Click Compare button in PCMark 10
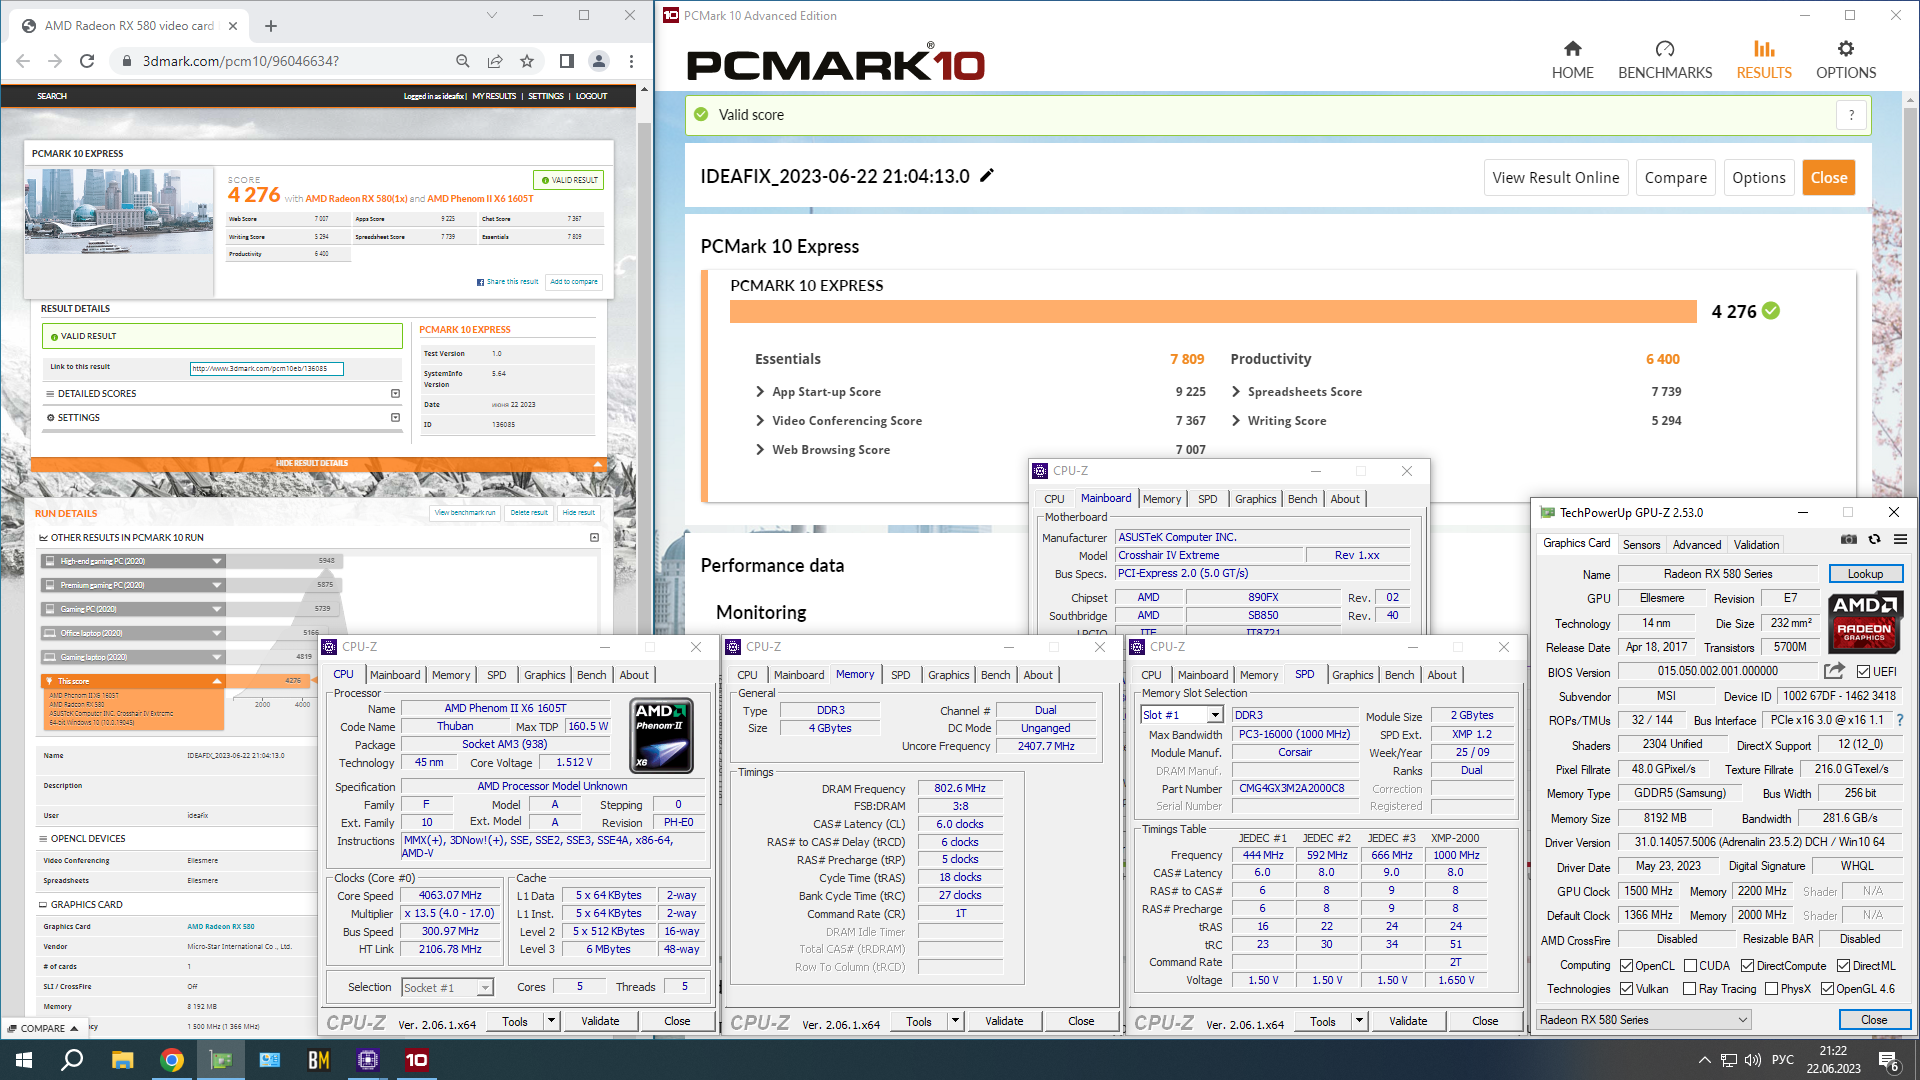This screenshot has width=1920, height=1080. tap(1675, 178)
